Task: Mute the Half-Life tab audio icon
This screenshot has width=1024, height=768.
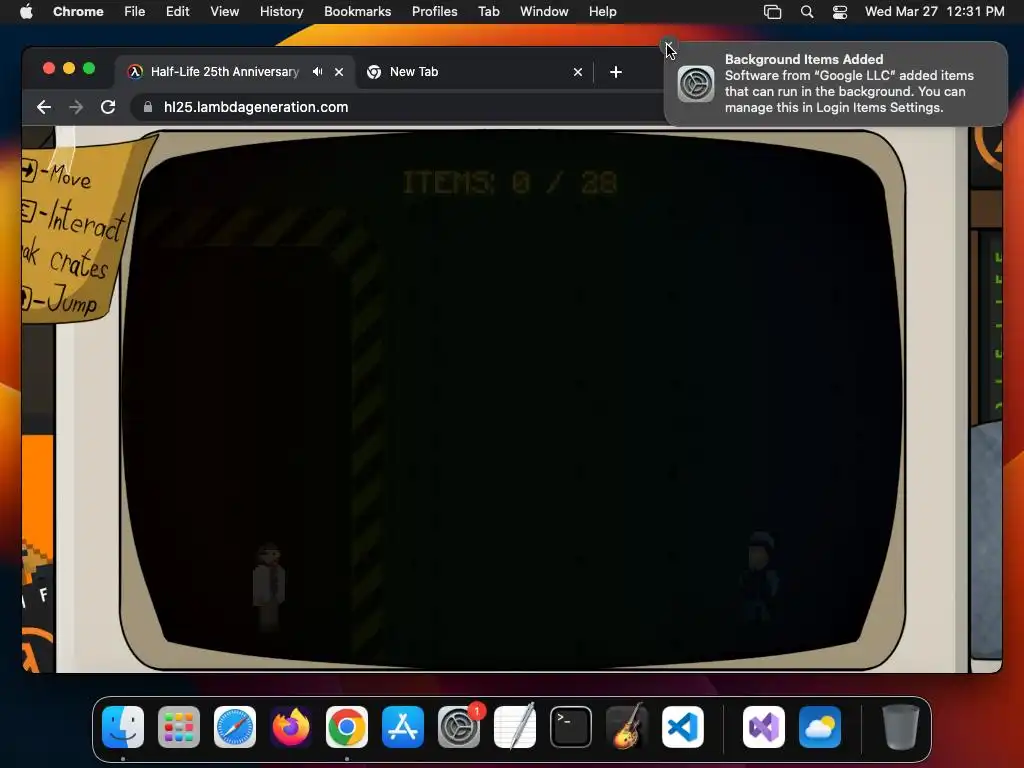Action: coord(317,72)
